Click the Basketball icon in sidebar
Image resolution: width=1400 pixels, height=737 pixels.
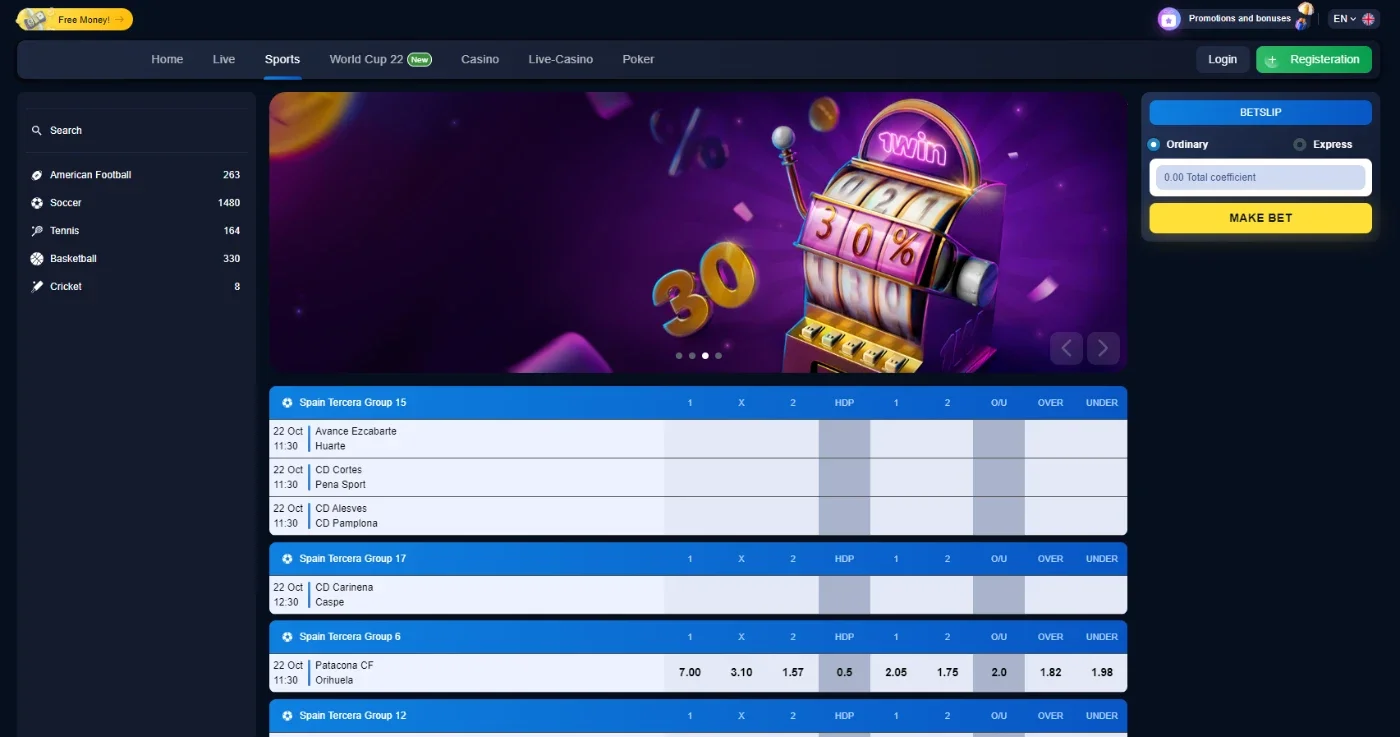click(37, 259)
